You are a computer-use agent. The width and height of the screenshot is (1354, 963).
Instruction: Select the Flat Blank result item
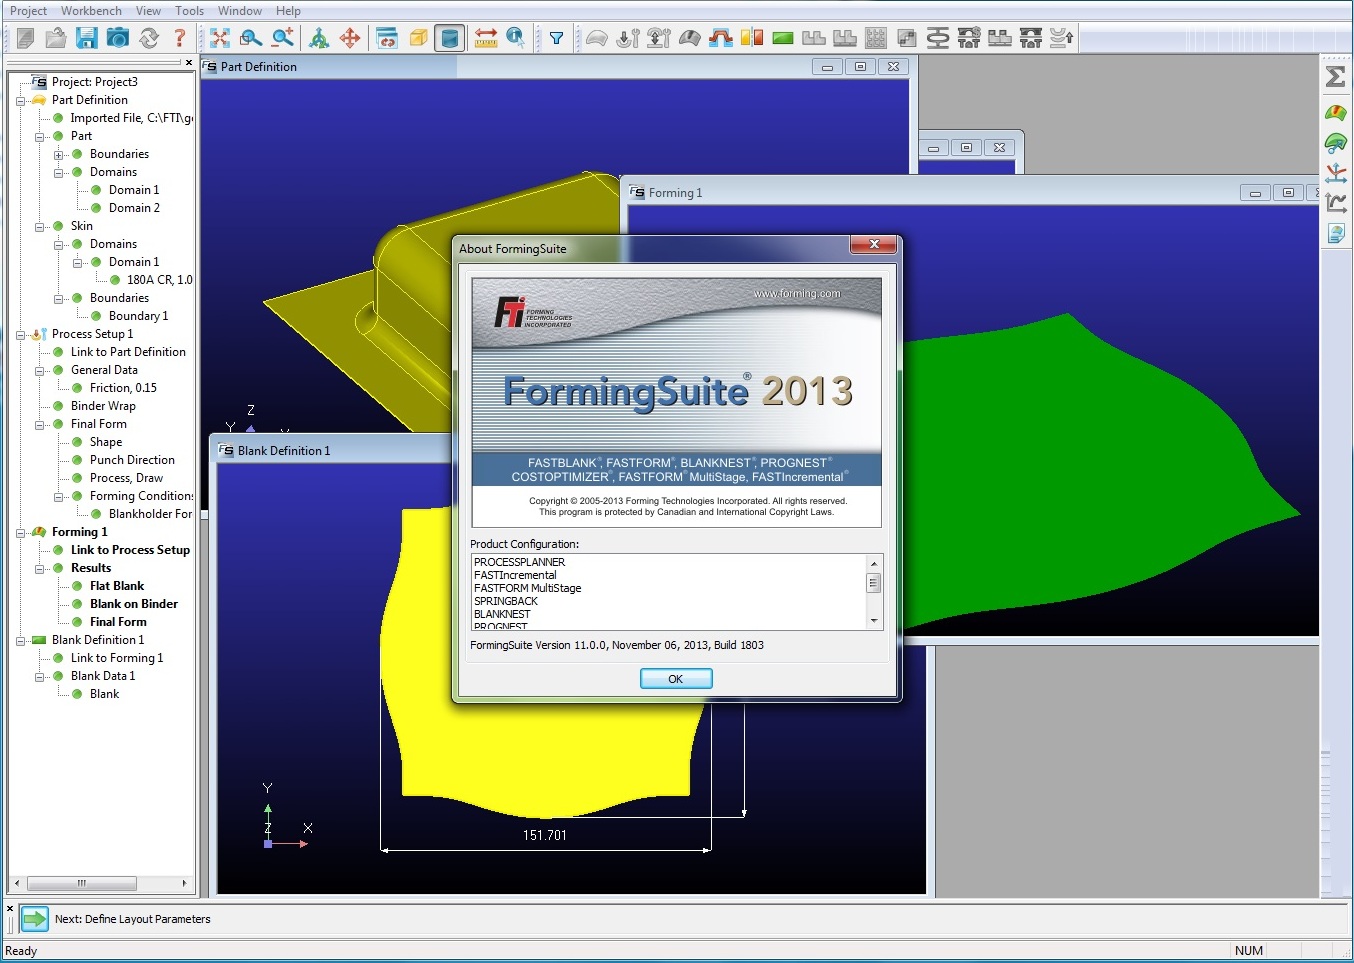coord(117,586)
